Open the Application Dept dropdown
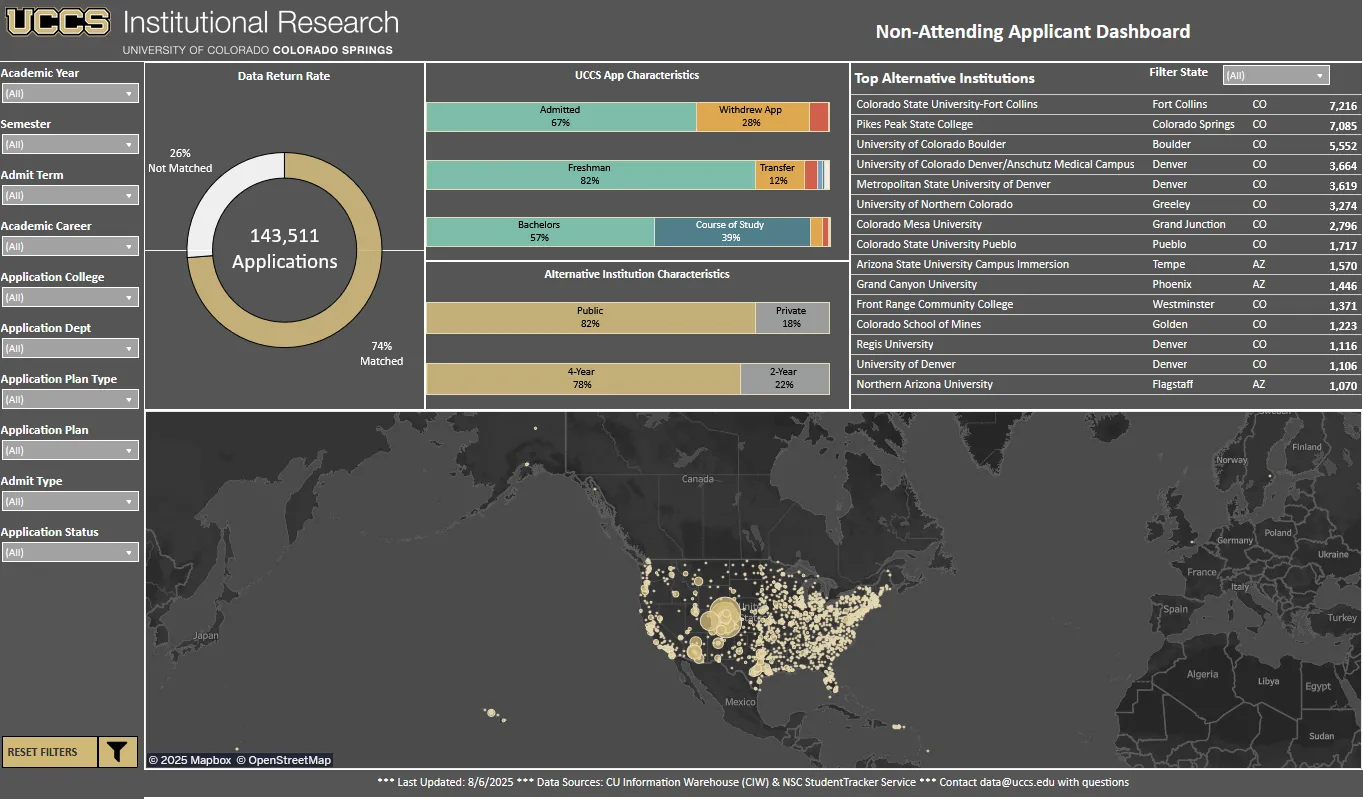 [x=70, y=348]
